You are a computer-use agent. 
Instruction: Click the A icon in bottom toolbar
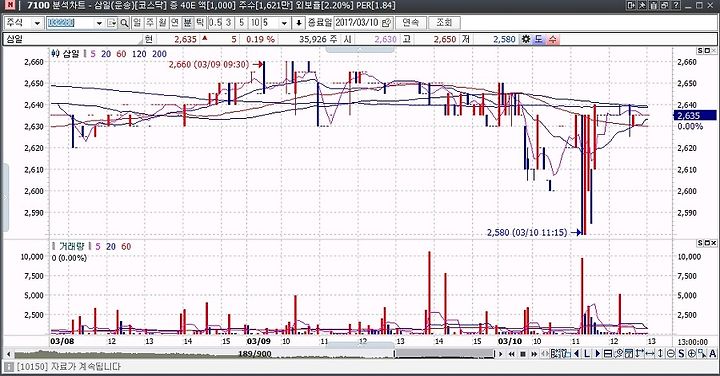[713, 354]
